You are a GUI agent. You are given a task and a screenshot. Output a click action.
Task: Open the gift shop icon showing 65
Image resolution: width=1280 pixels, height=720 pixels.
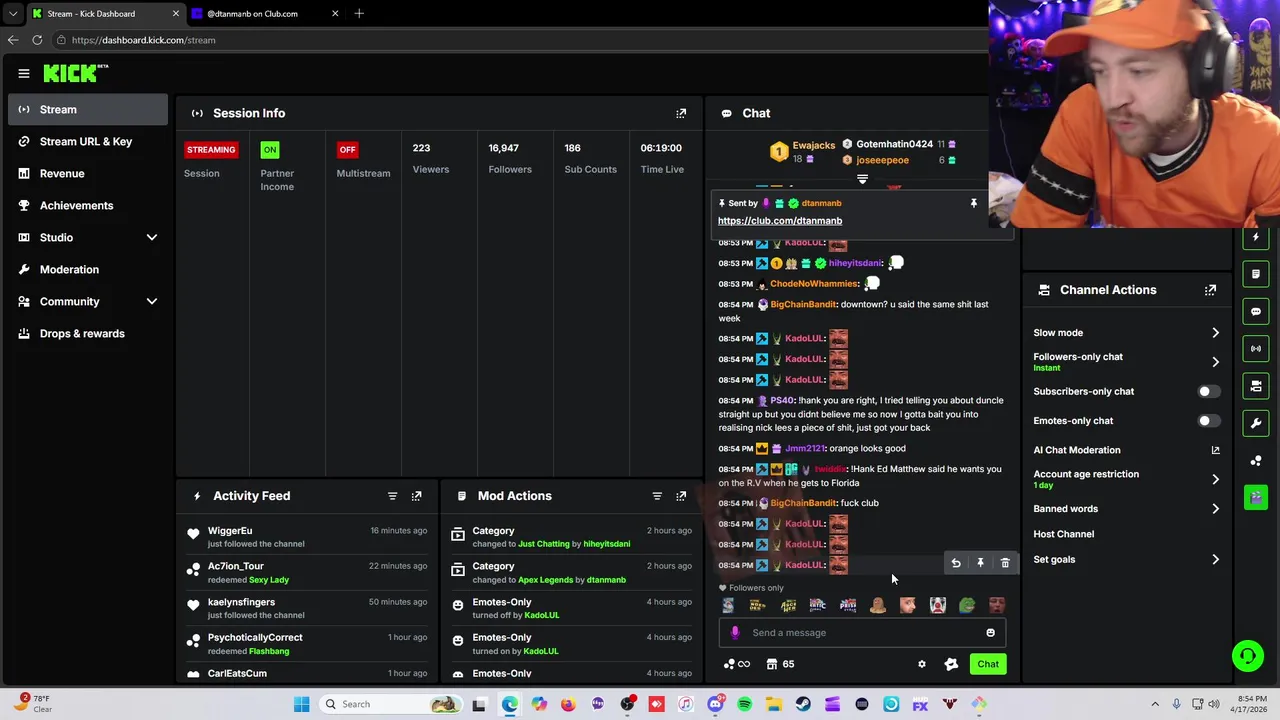click(x=780, y=664)
